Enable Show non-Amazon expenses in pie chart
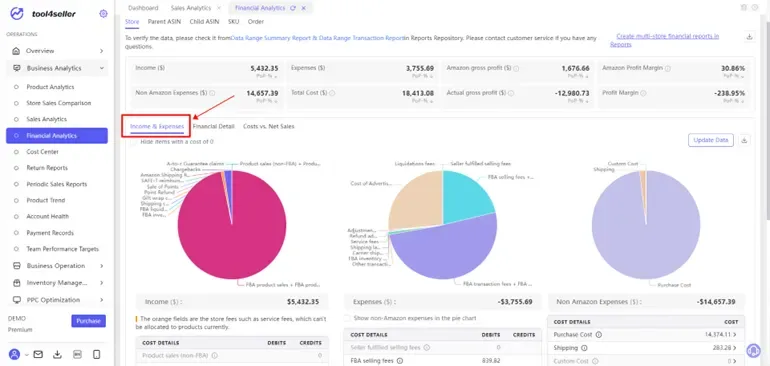The width and height of the screenshot is (770, 366). point(347,318)
